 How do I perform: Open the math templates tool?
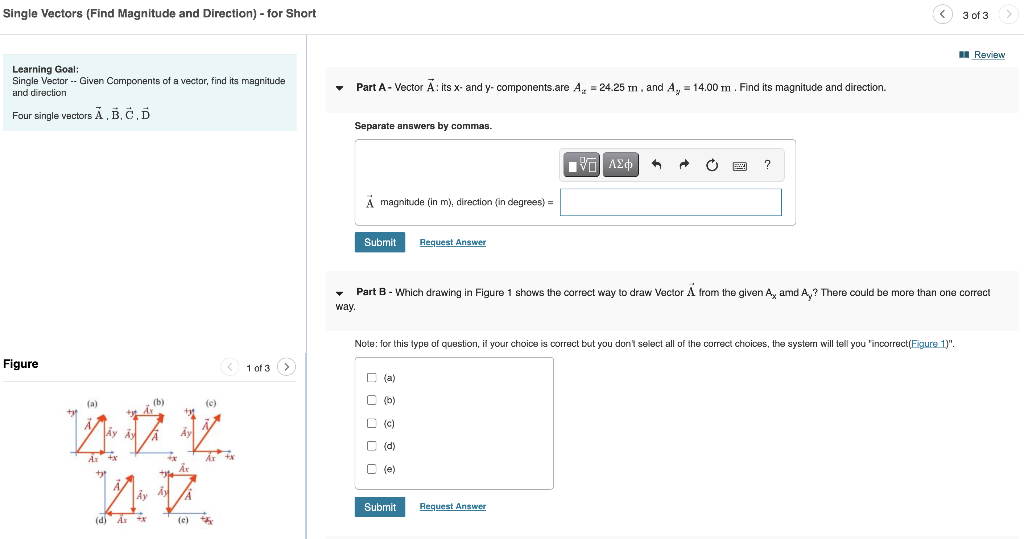click(x=581, y=165)
